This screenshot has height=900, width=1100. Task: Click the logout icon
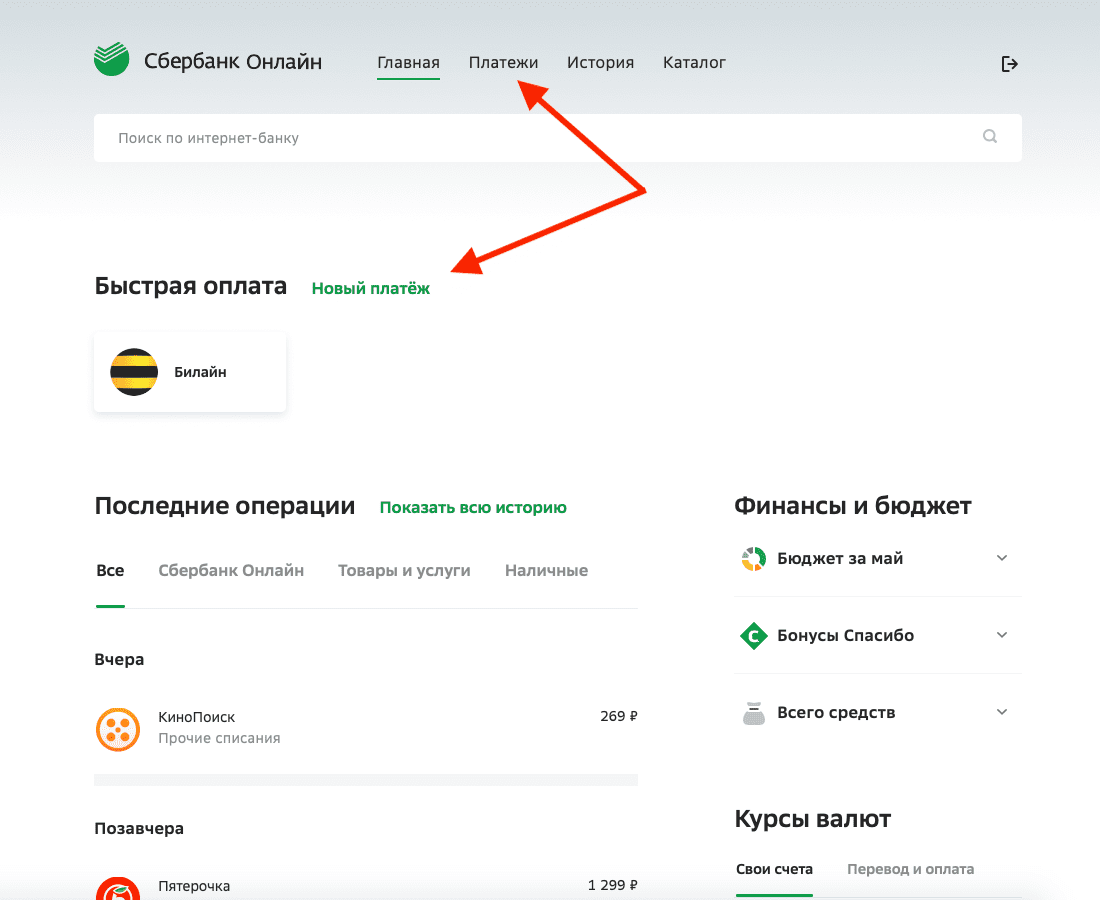[1009, 63]
